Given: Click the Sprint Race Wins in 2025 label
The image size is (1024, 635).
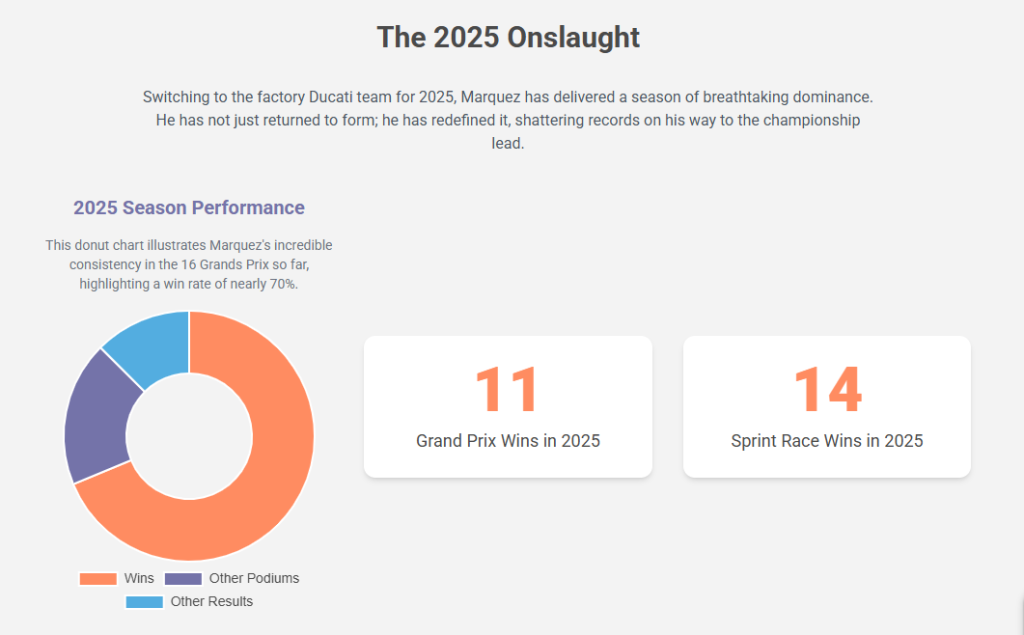Looking at the screenshot, I should coord(827,441).
